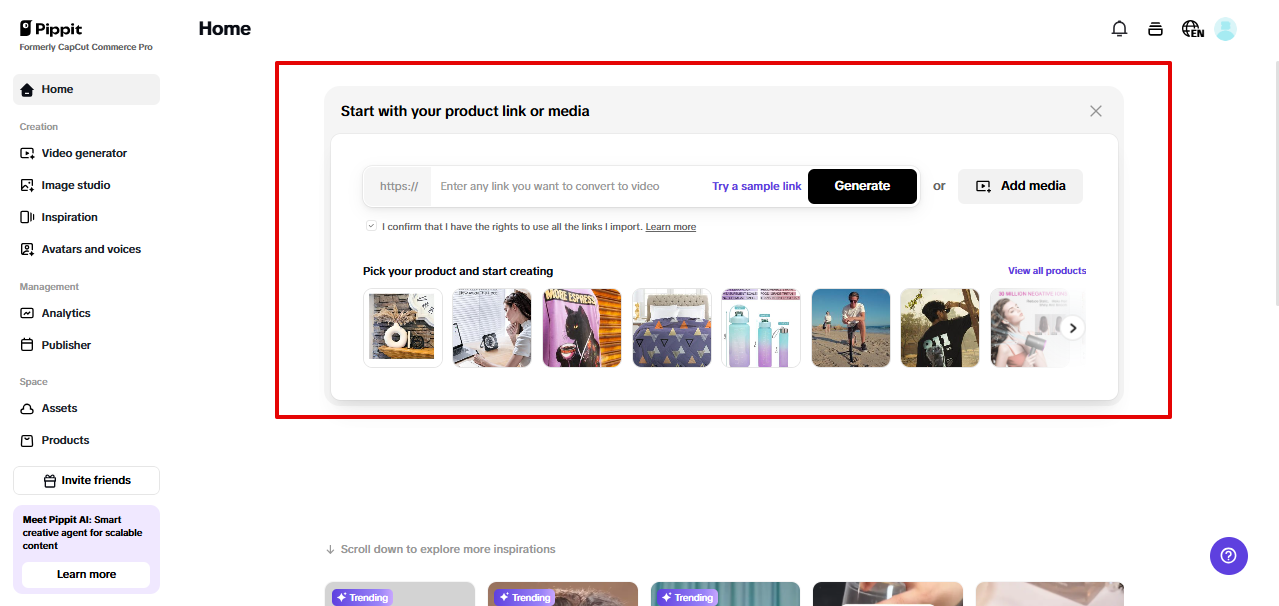Viewport: 1279px width, 606px height.
Task: Open the EN language selector
Action: (x=1191, y=28)
